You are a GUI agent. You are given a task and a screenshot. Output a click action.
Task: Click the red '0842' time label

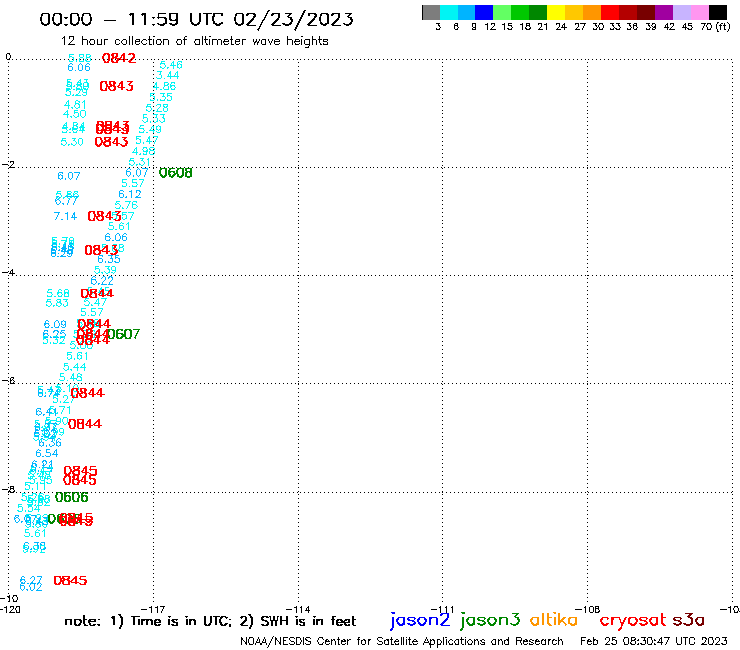point(119,58)
